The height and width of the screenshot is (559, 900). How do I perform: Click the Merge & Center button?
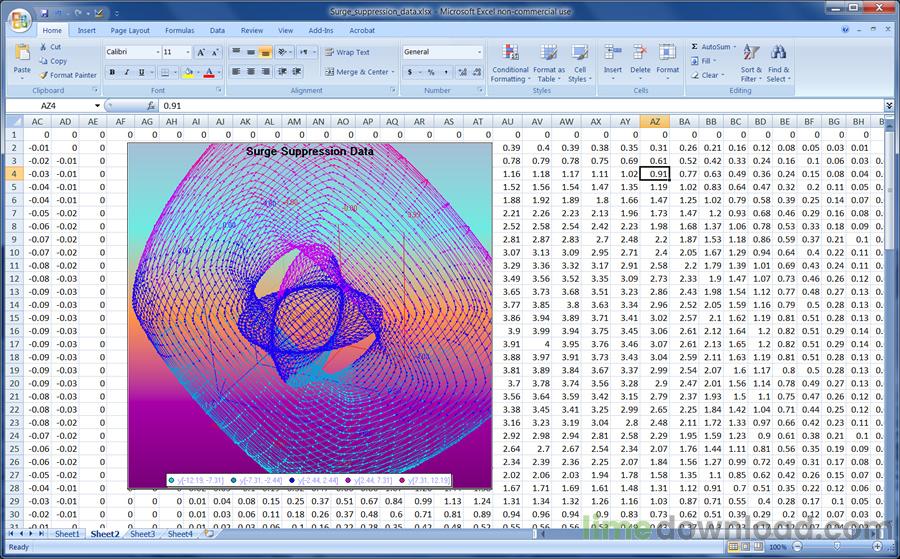[x=360, y=72]
